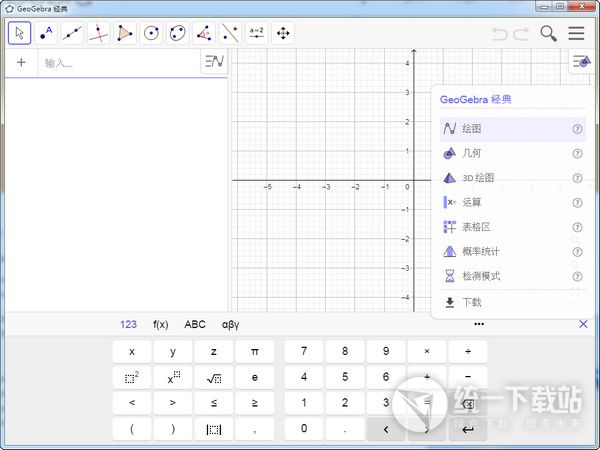Tap the square root key
The height and width of the screenshot is (450, 600).
pos(214,378)
